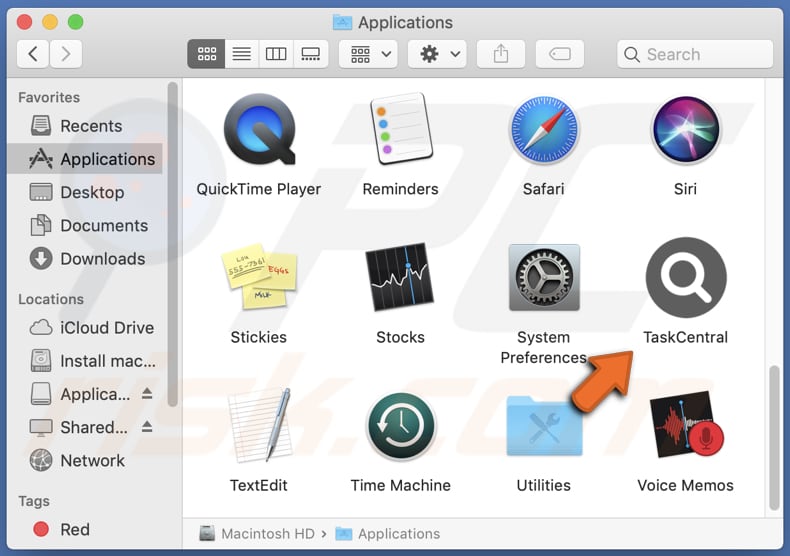This screenshot has height=556, width=790.
Task: Click the QuickTime Player name label
Action: click(258, 189)
